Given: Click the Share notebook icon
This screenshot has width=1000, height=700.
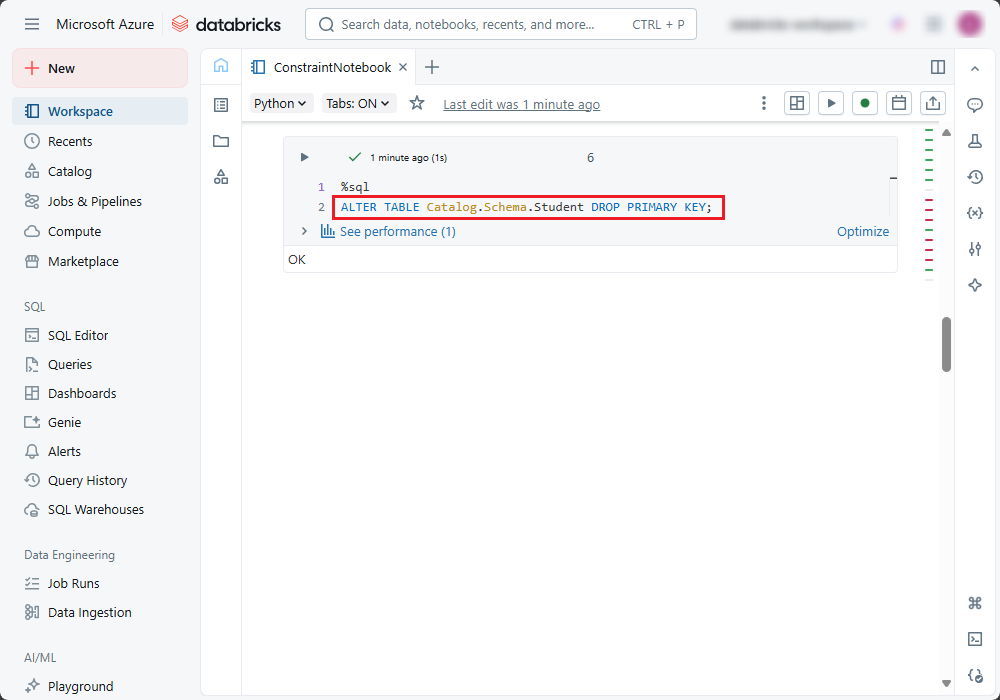Looking at the screenshot, I should [932, 103].
